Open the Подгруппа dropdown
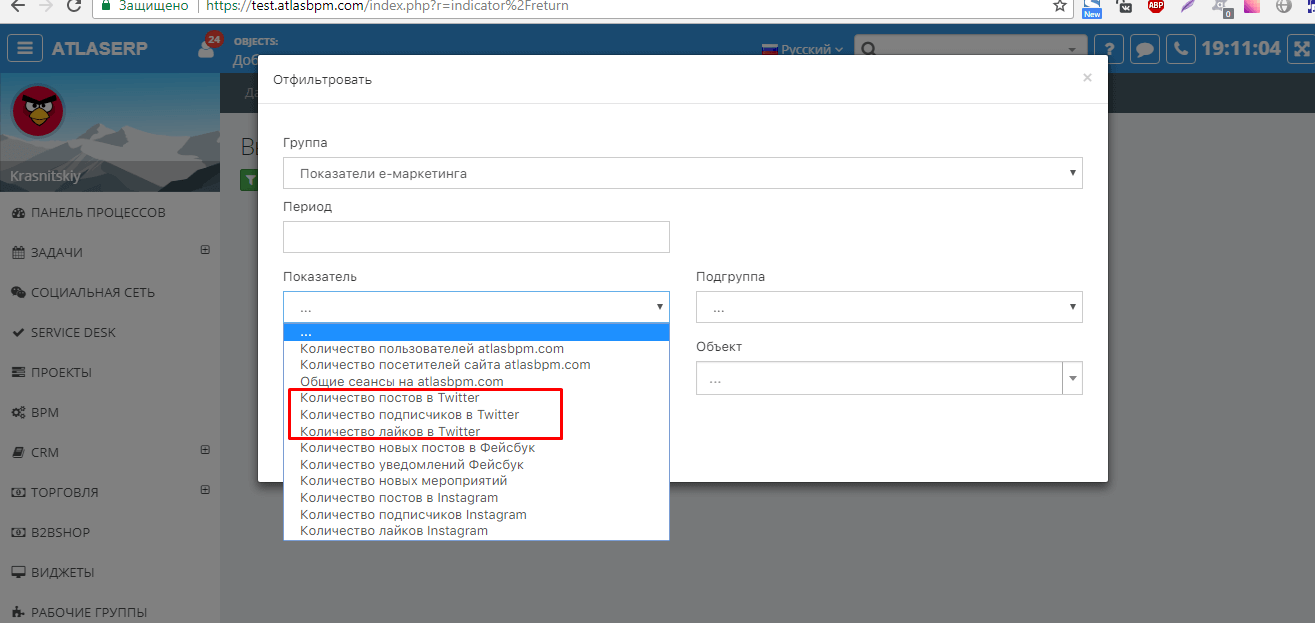 (889, 307)
